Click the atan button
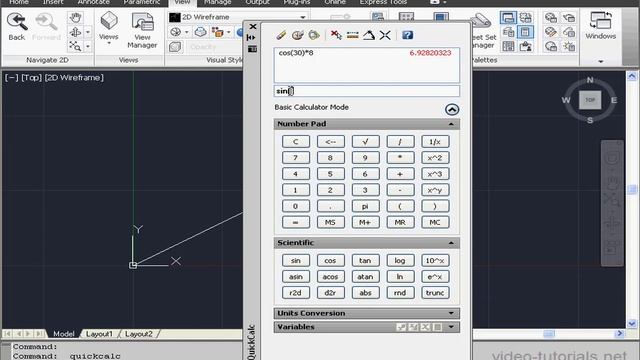 (365, 277)
